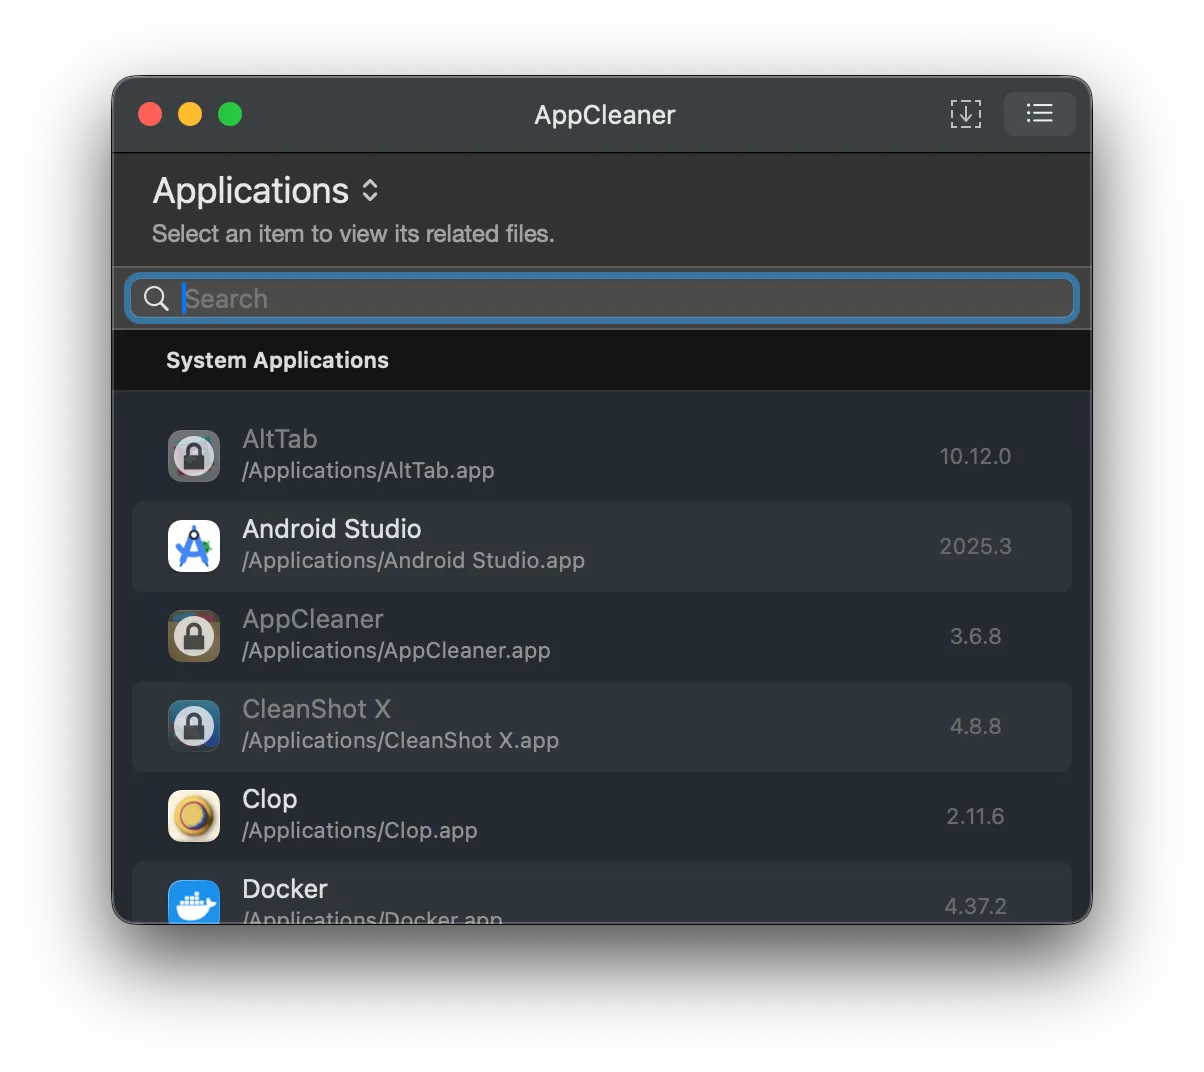Viewport: 1204px width, 1072px height.
Task: Click the /Applications/Android Studio.app path
Action: pos(413,560)
